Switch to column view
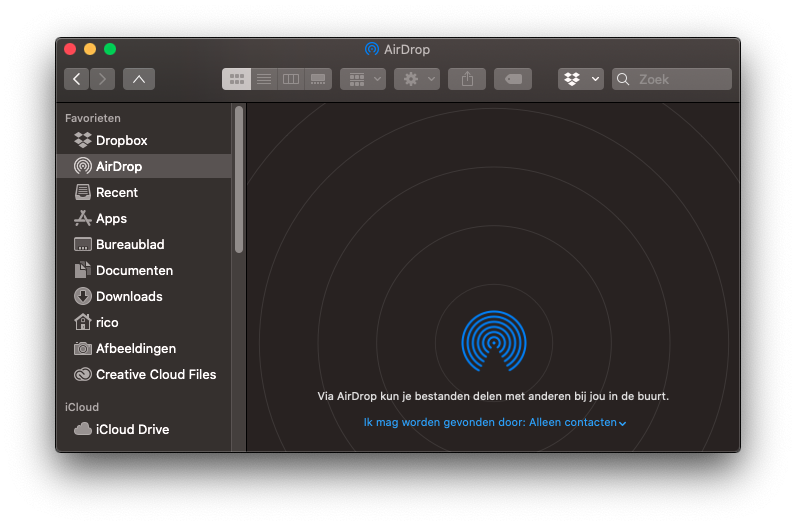796x526 pixels. [x=291, y=79]
